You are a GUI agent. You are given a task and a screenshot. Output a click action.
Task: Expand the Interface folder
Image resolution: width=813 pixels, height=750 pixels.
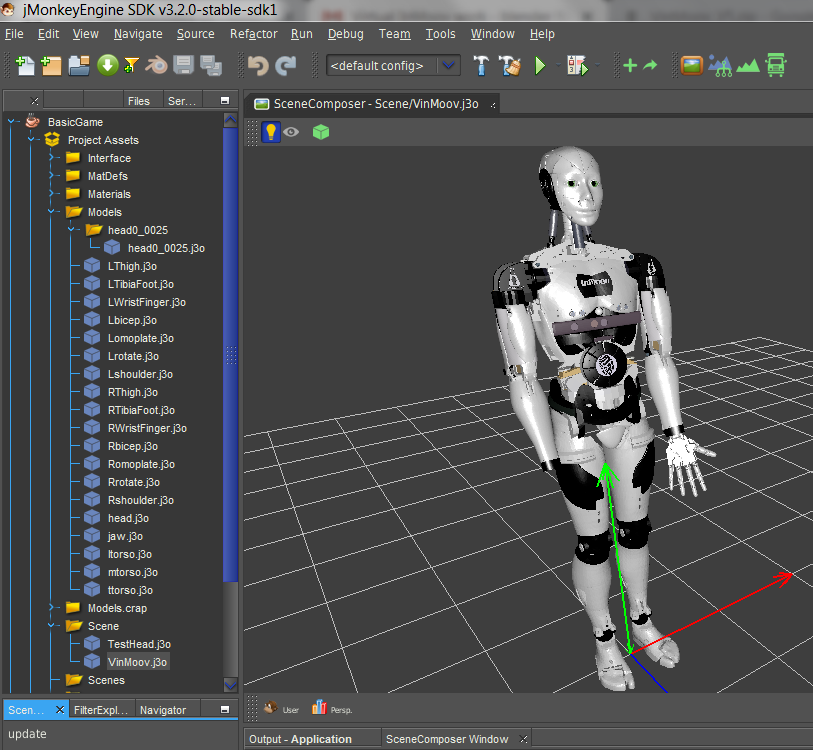coord(52,157)
